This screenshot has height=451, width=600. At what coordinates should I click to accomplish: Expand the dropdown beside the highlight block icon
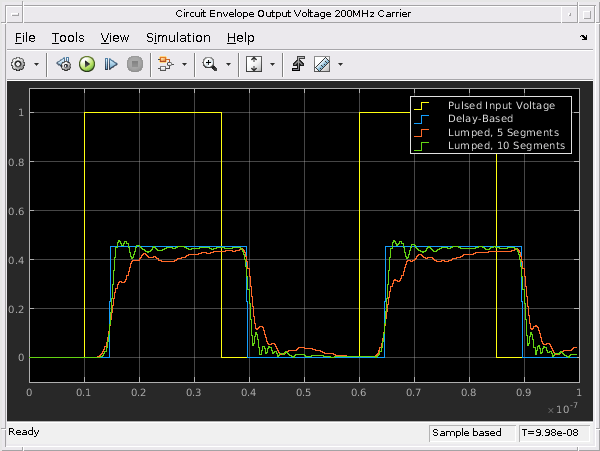(184, 64)
